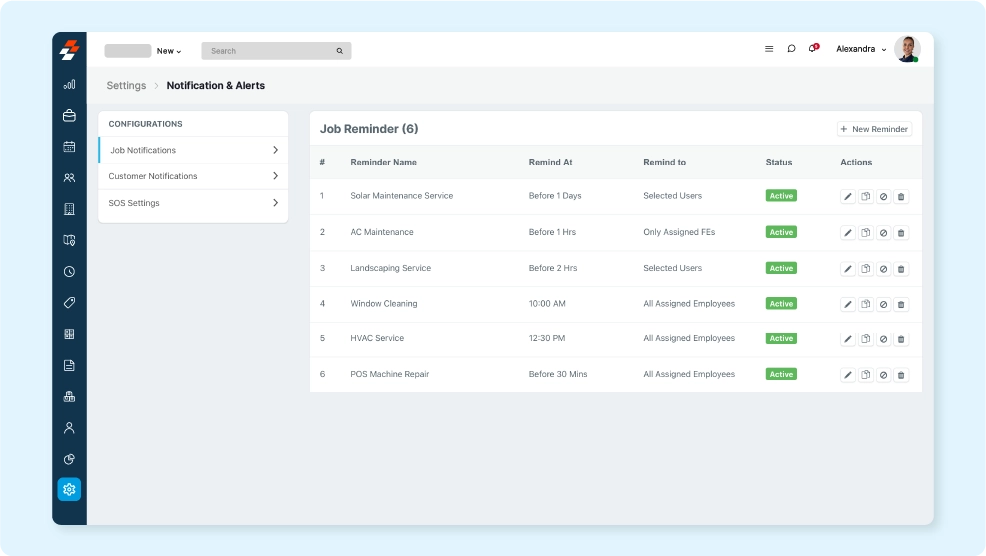Copy the Landscaping Service reminder
The width and height of the screenshot is (986, 556).
866,269
